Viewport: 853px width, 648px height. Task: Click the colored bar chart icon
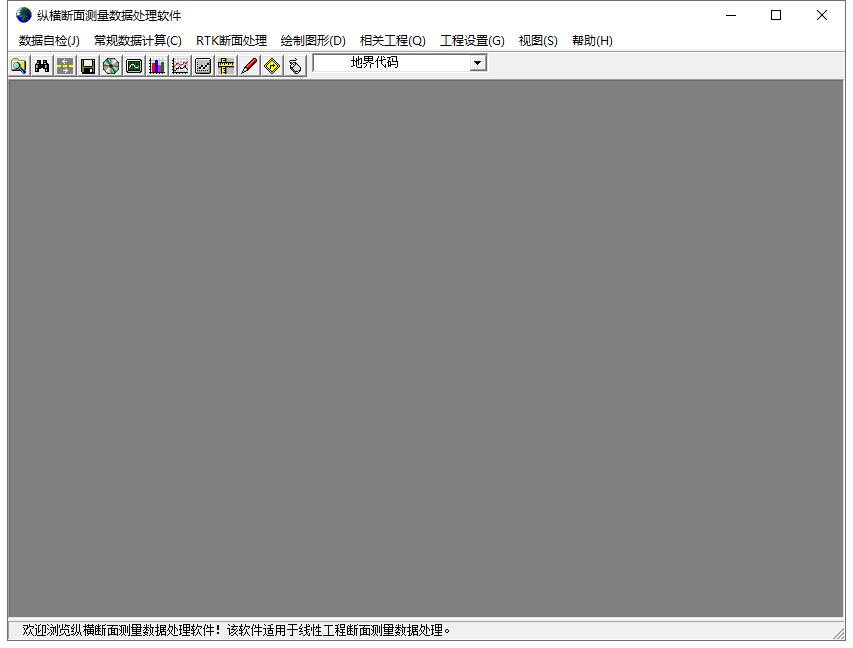coord(157,66)
